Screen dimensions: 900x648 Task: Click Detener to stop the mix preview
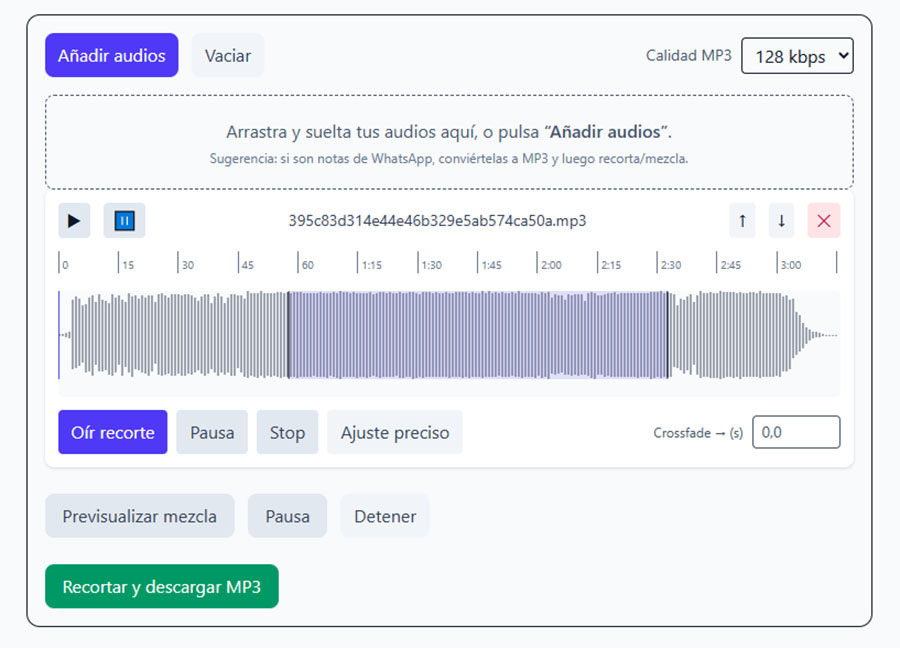coord(385,516)
